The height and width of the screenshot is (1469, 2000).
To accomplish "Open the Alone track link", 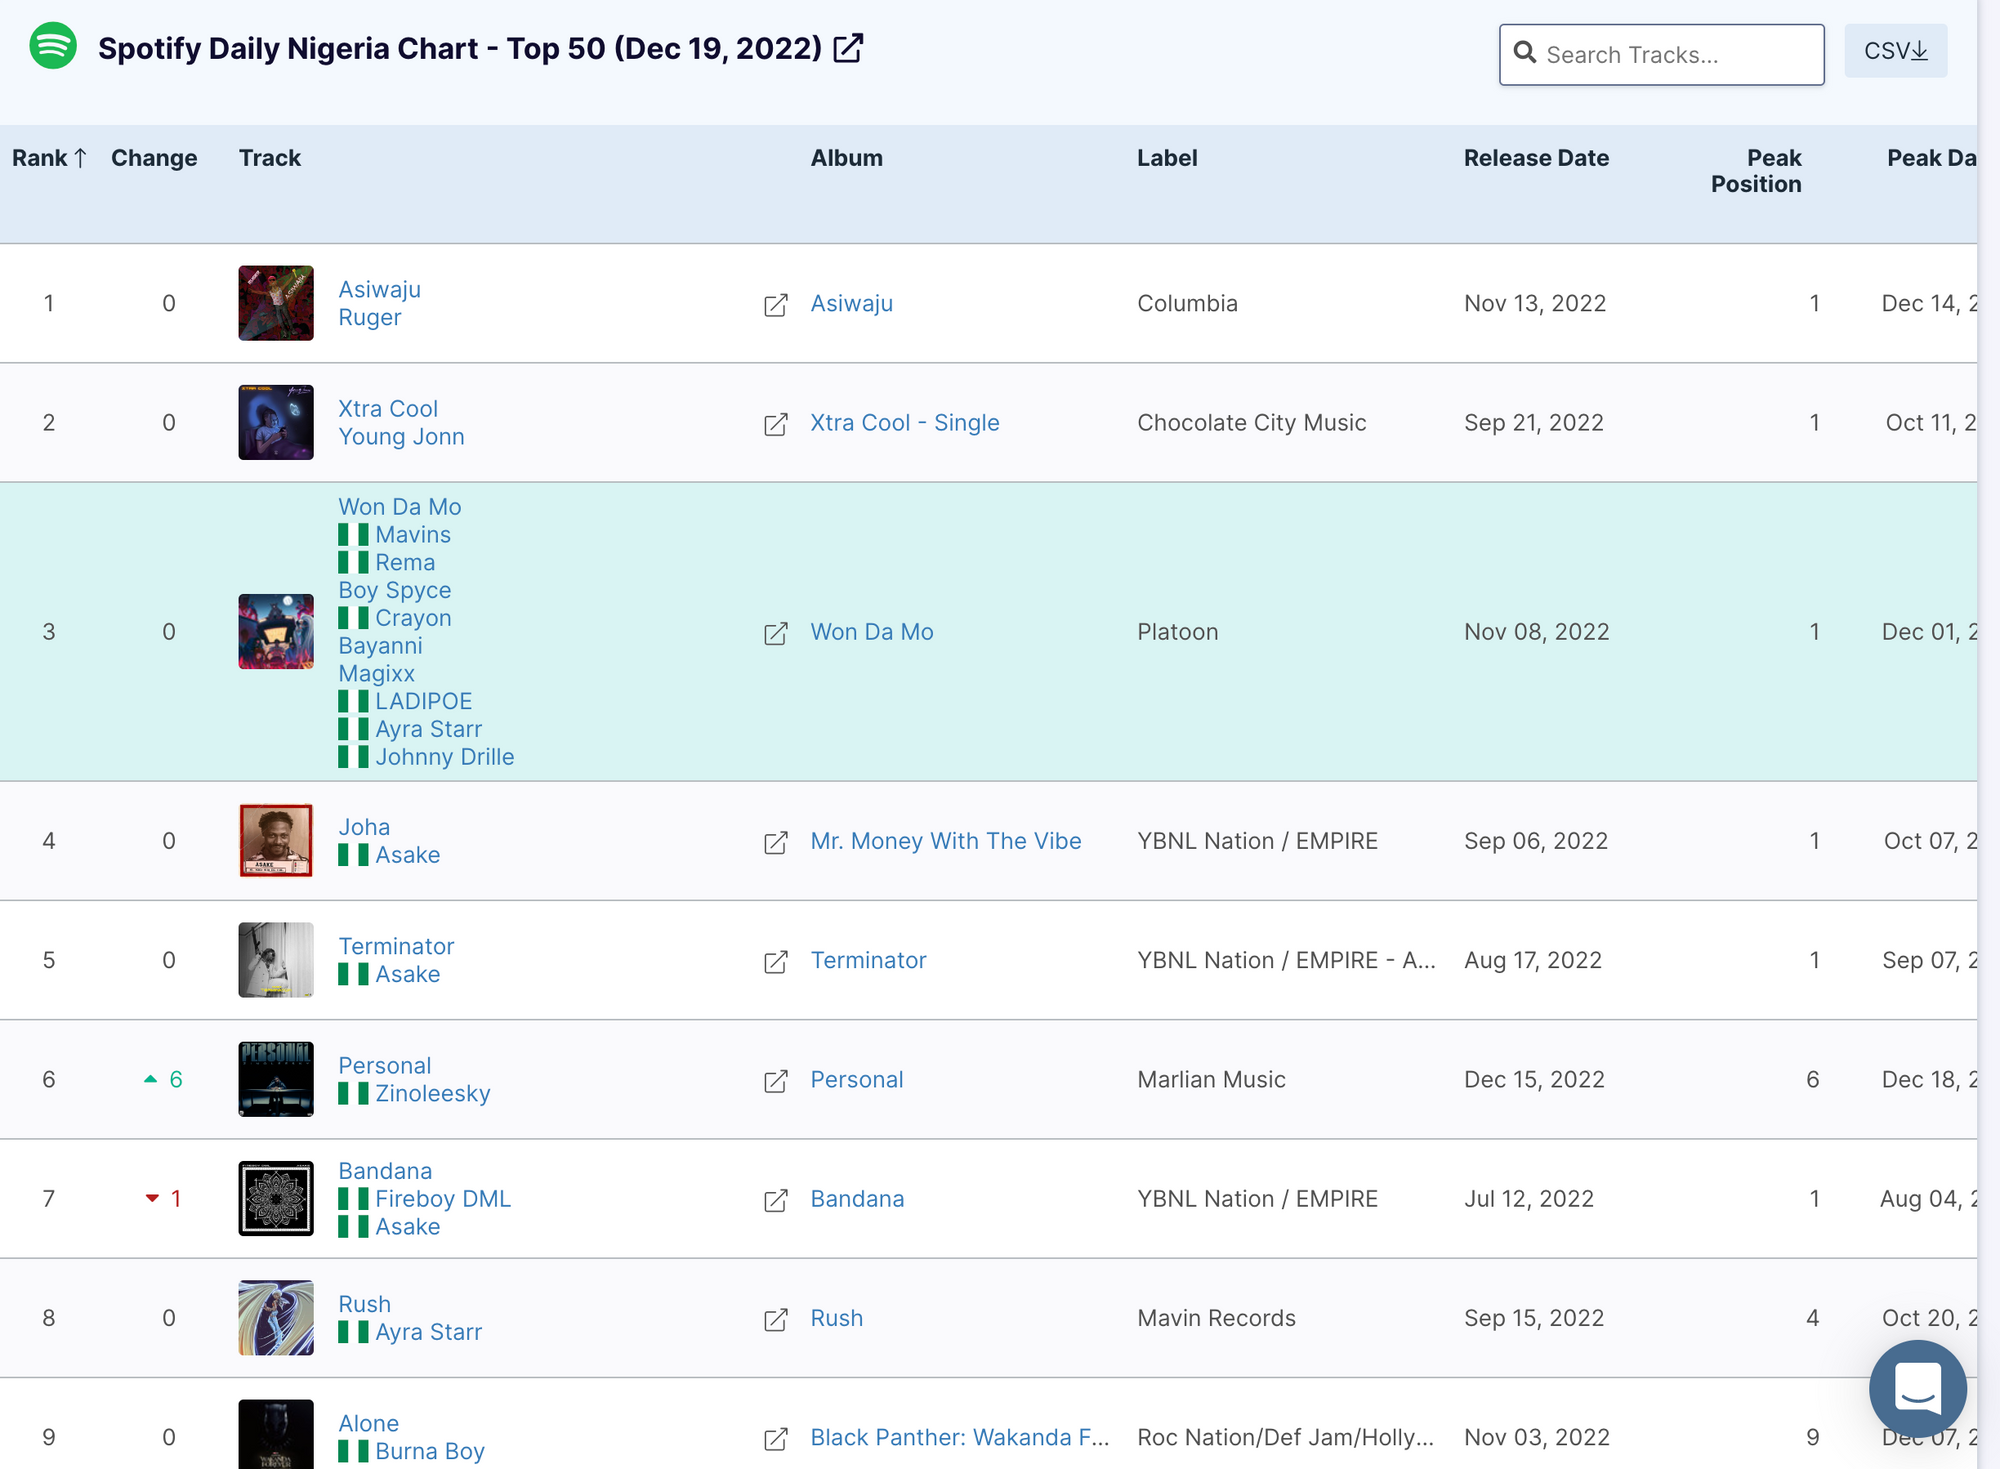I will click(369, 1423).
